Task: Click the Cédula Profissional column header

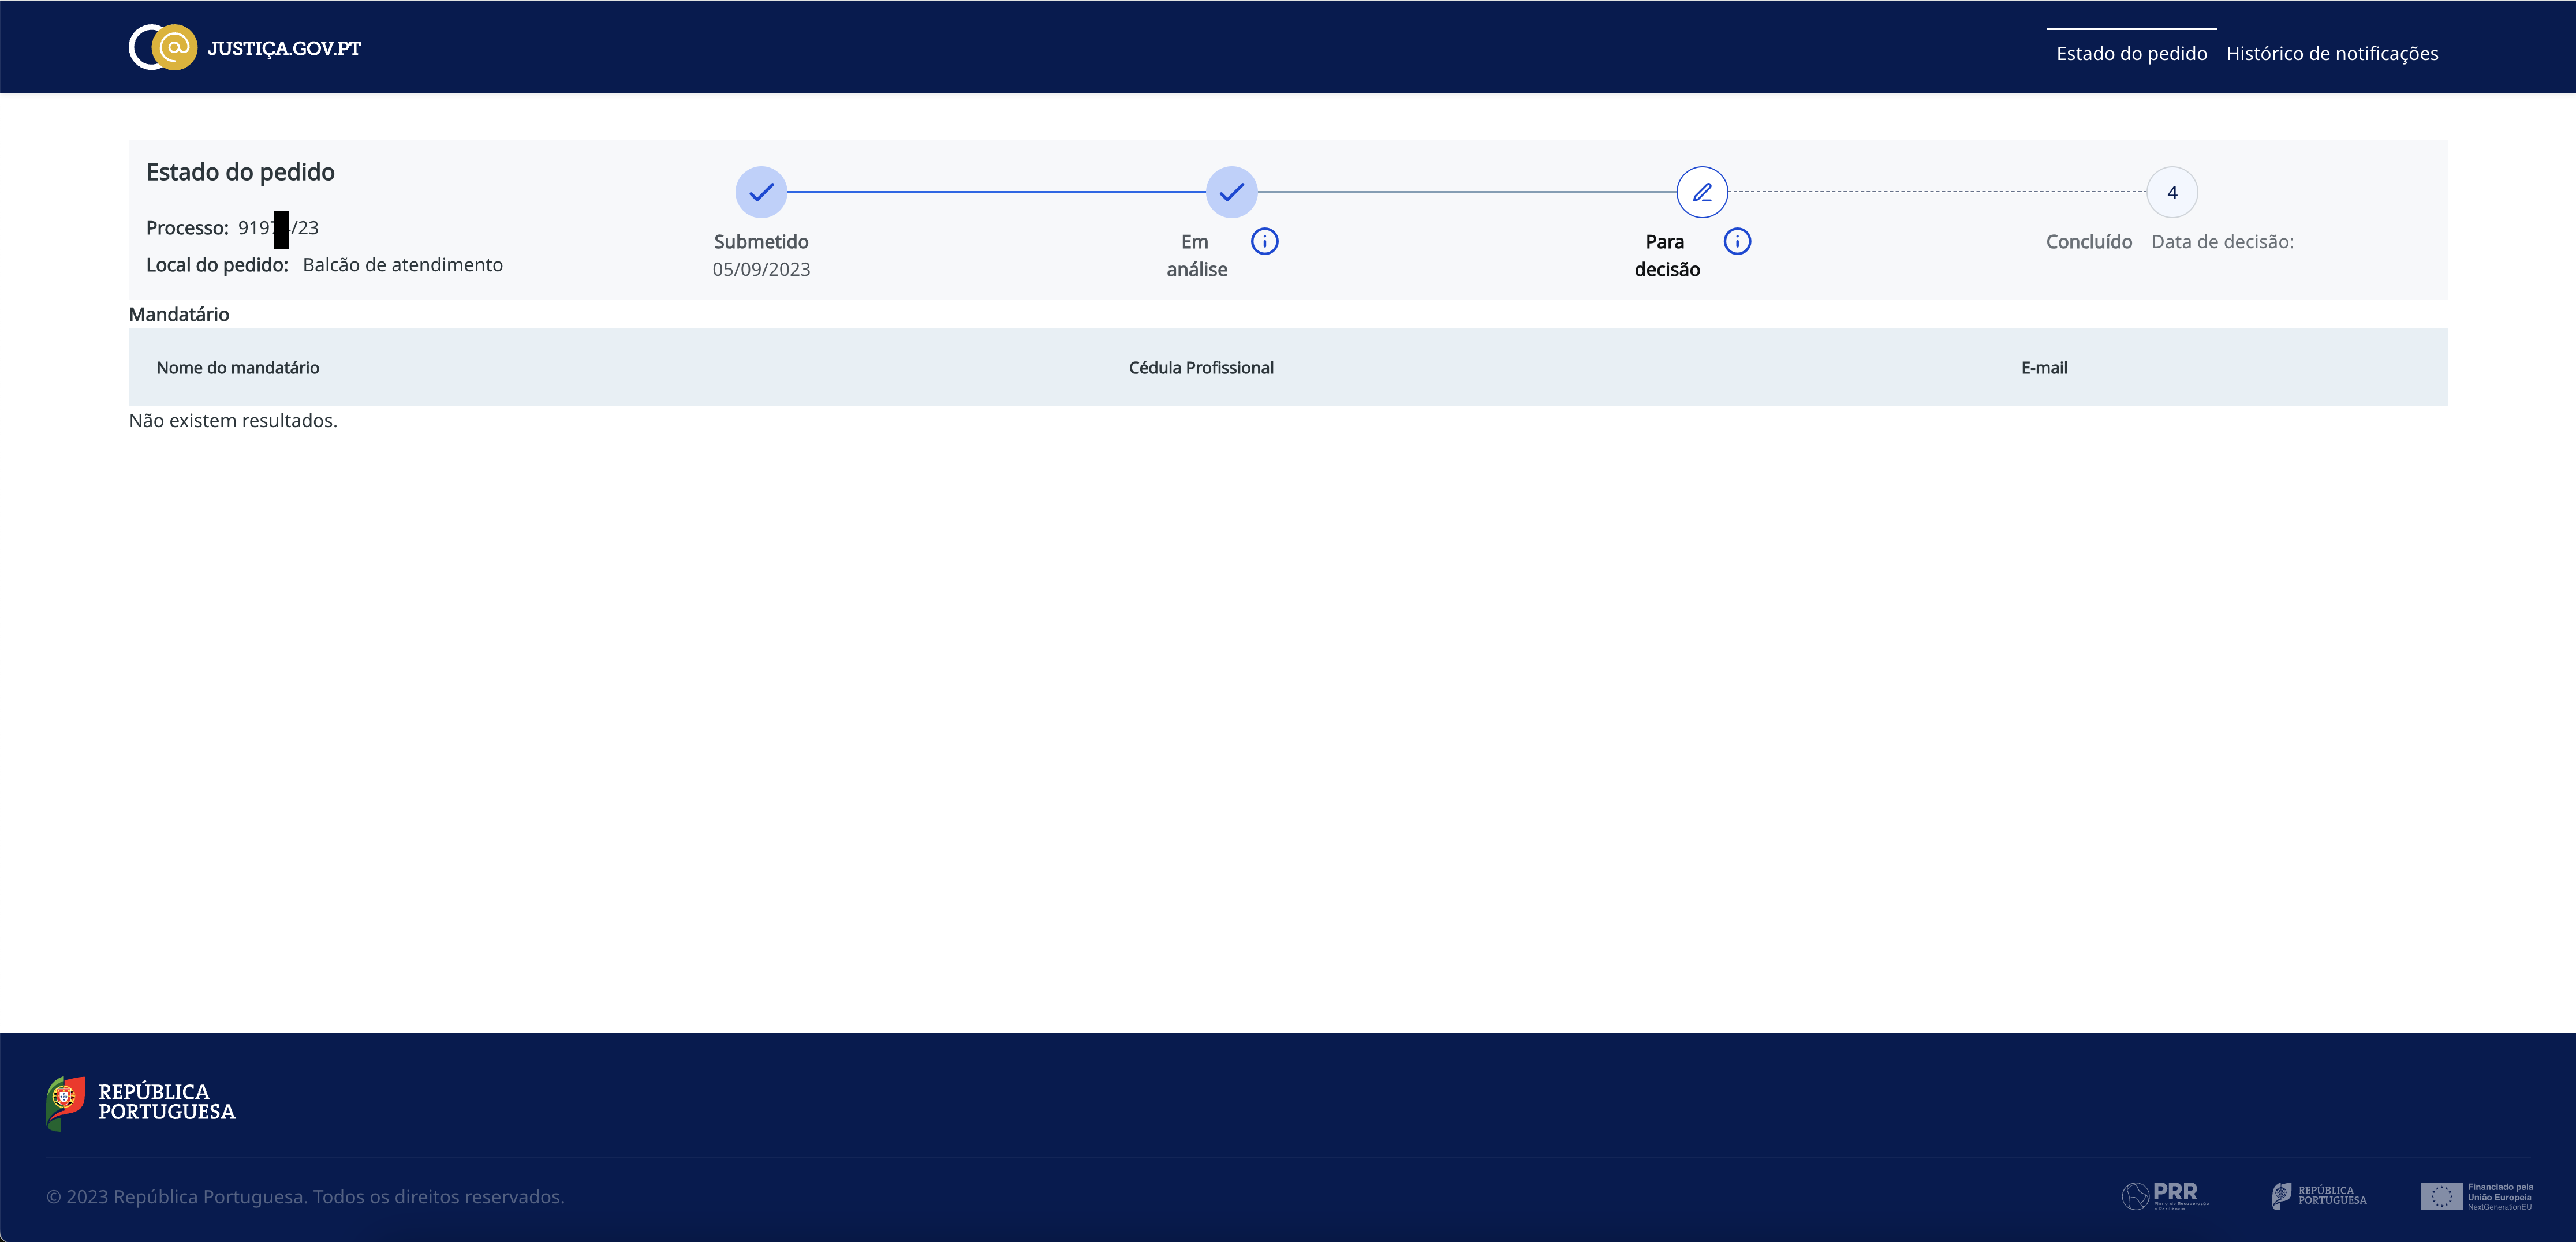Action: click(1201, 368)
